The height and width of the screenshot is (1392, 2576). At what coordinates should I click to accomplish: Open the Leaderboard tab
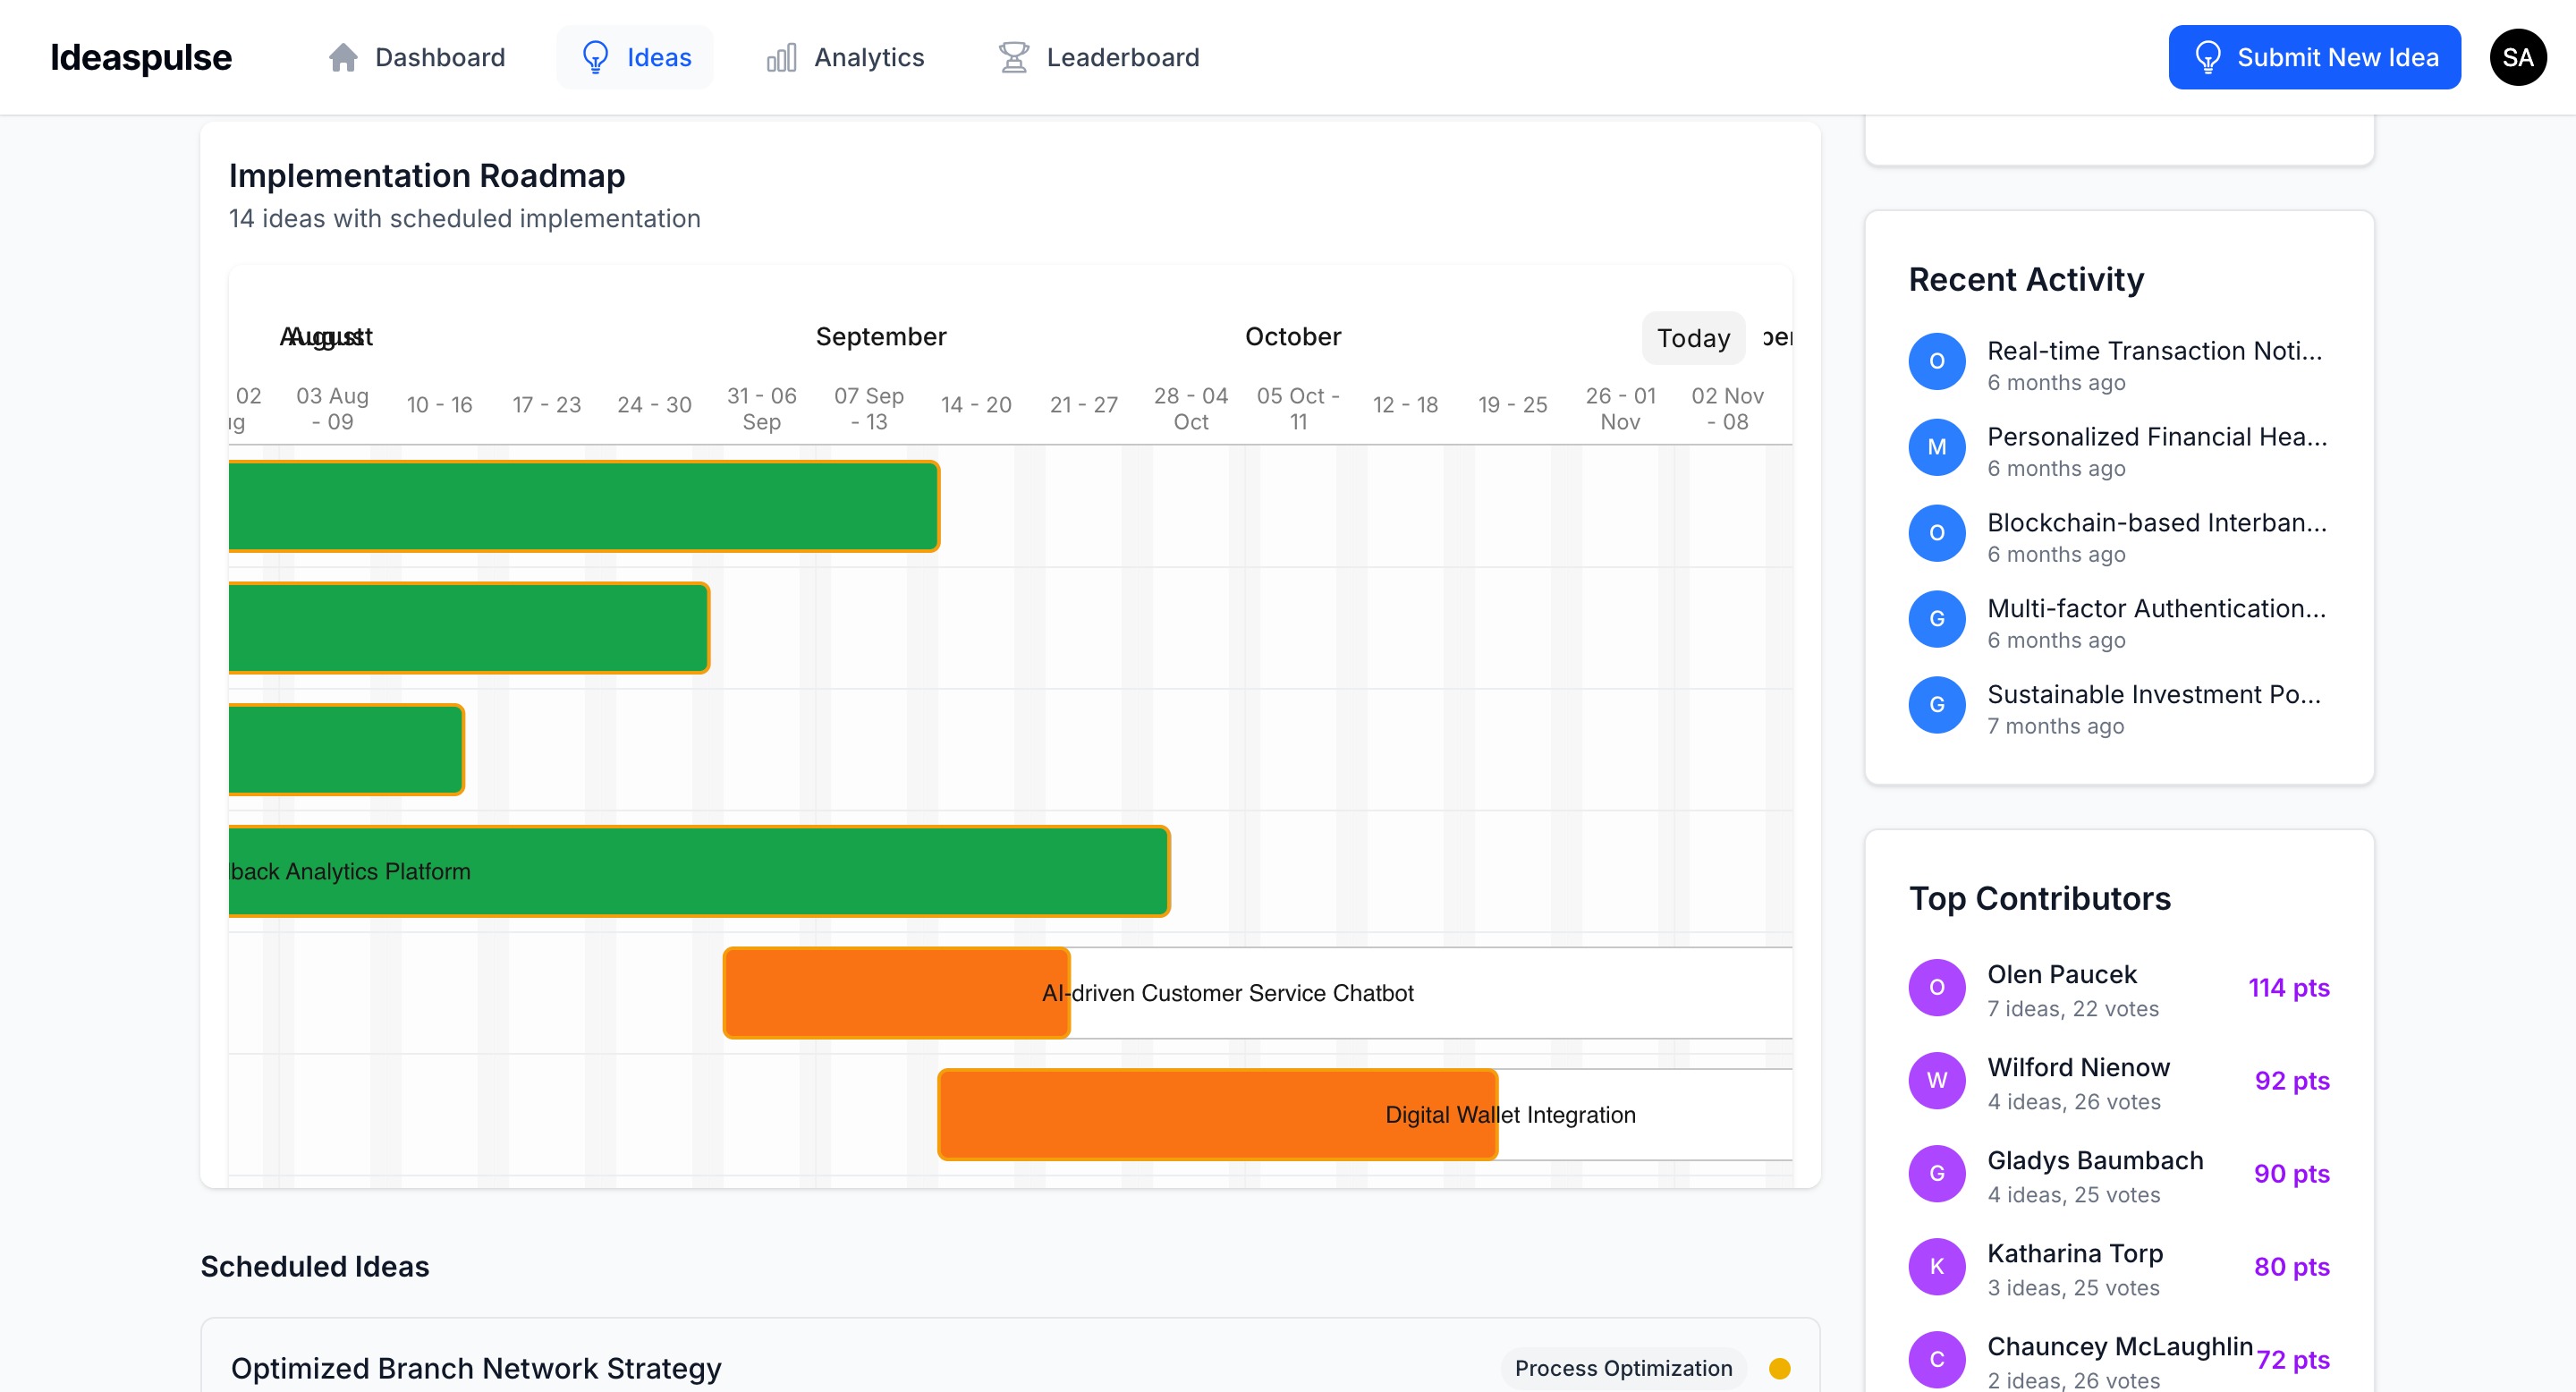pos(1098,58)
